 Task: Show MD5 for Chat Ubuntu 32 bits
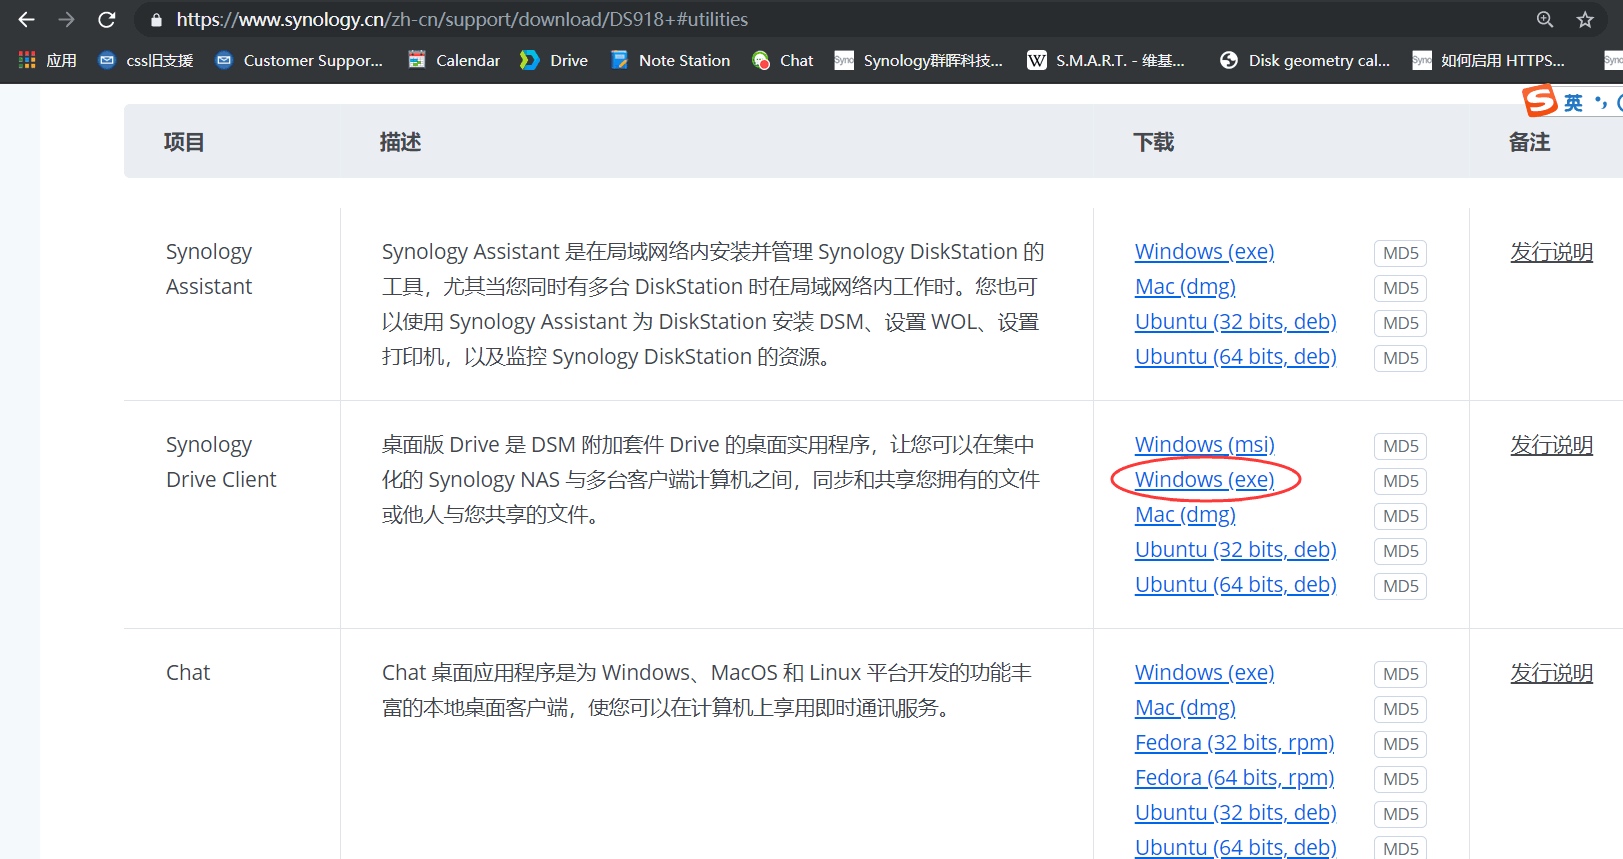1400,814
